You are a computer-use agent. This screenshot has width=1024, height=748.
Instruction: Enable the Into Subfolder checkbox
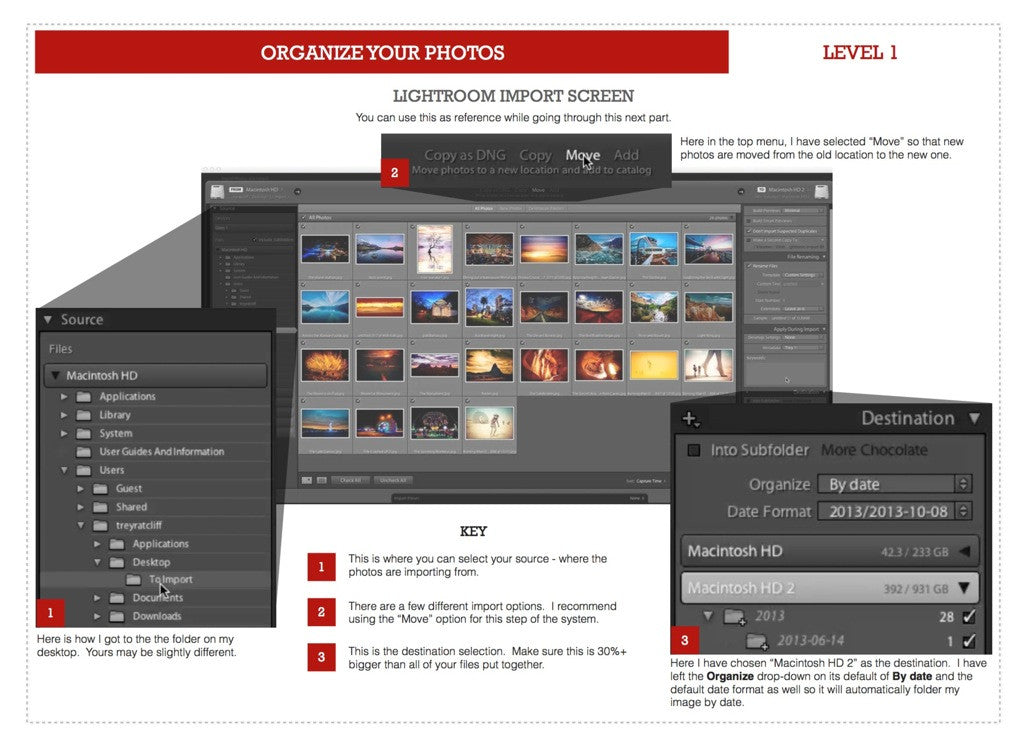pos(693,450)
